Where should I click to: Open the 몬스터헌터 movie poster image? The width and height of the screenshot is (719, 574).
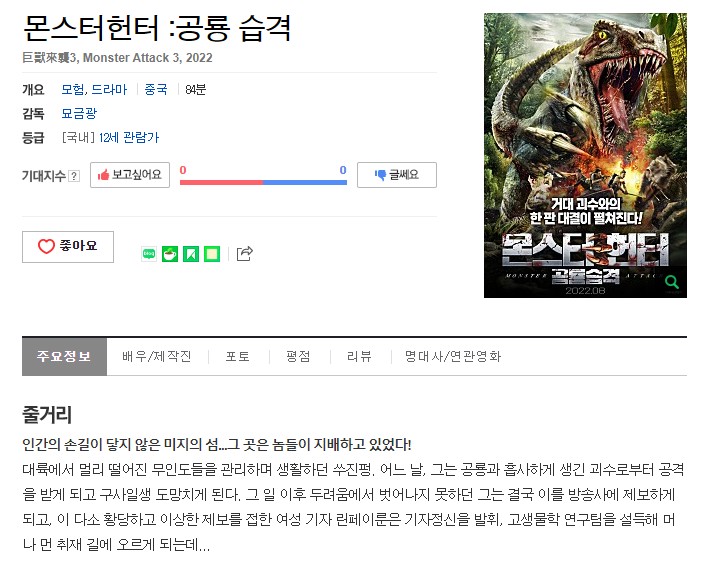[585, 155]
